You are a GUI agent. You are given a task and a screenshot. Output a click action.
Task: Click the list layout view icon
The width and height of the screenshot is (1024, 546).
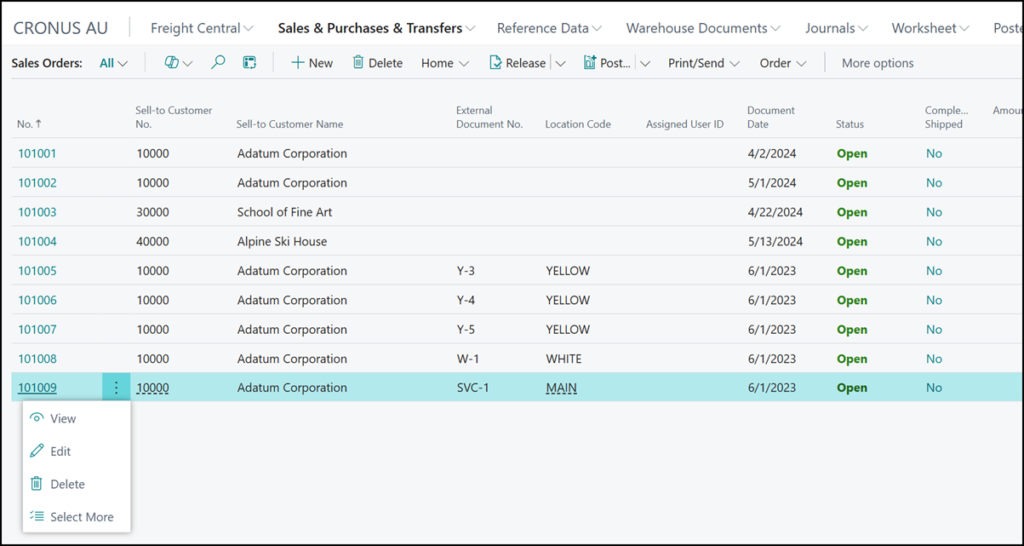click(x=250, y=63)
